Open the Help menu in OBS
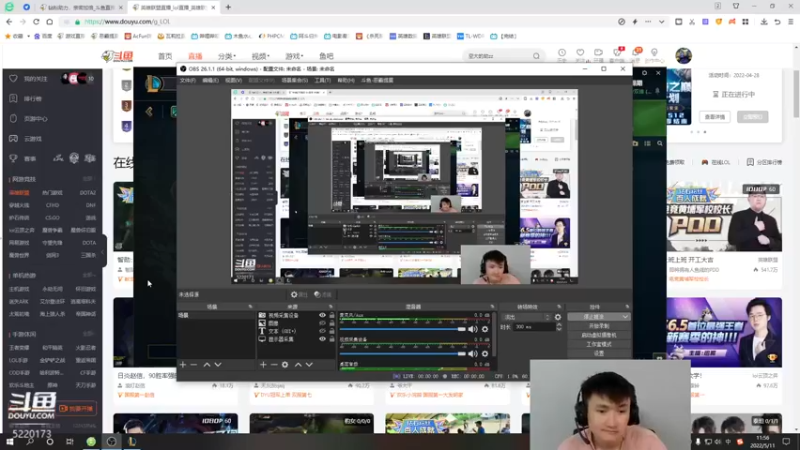The width and height of the screenshot is (800, 450). point(345,80)
